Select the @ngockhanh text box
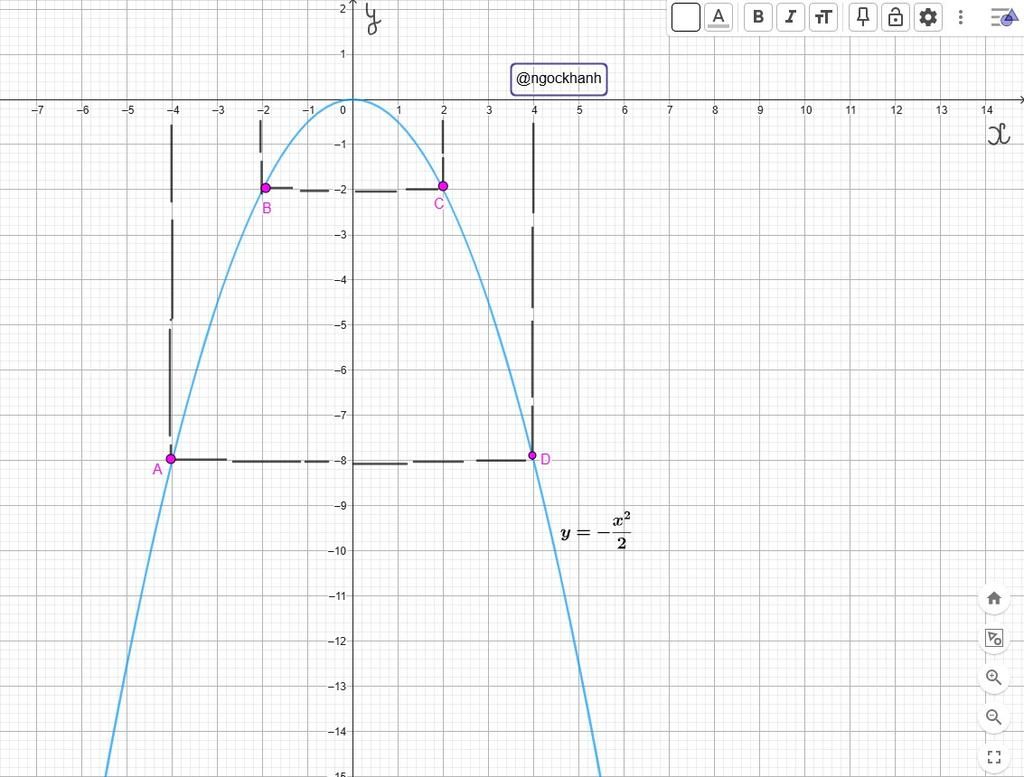The image size is (1024, 777). 559,79
